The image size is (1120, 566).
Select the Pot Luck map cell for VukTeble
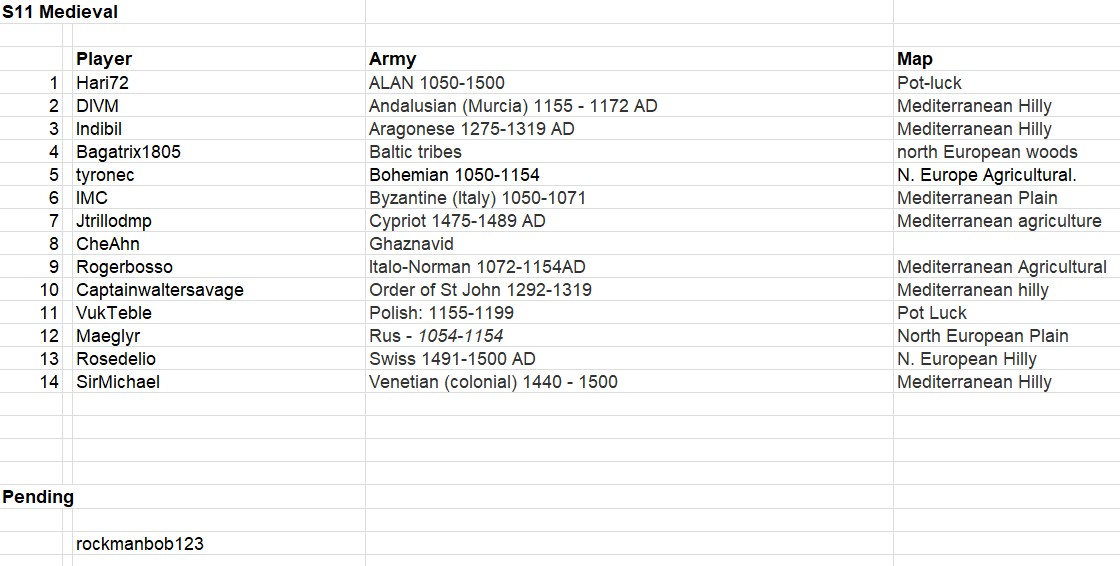pyautogui.click(x=1006, y=312)
